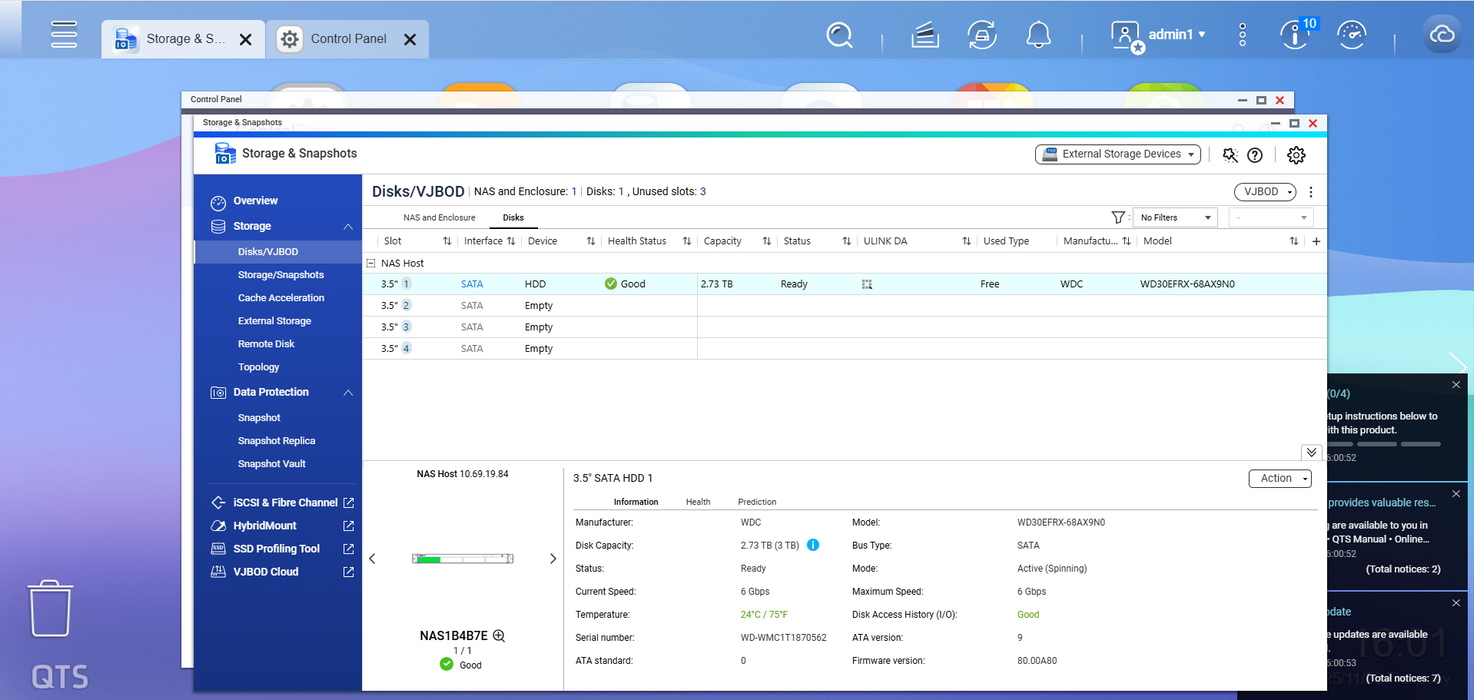The height and width of the screenshot is (700, 1474).
Task: Open the VJBOD button menu
Action: pyautogui.click(x=1265, y=192)
